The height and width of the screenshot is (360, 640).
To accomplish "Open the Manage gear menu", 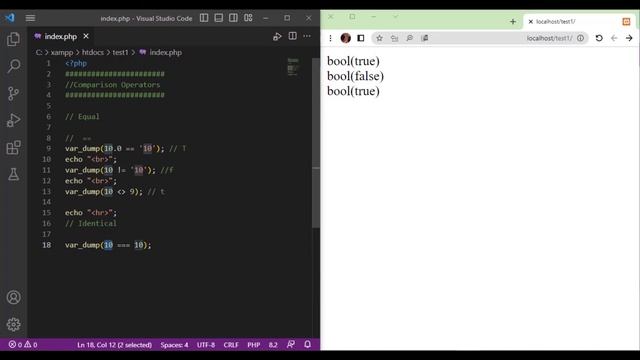I will click(13, 324).
